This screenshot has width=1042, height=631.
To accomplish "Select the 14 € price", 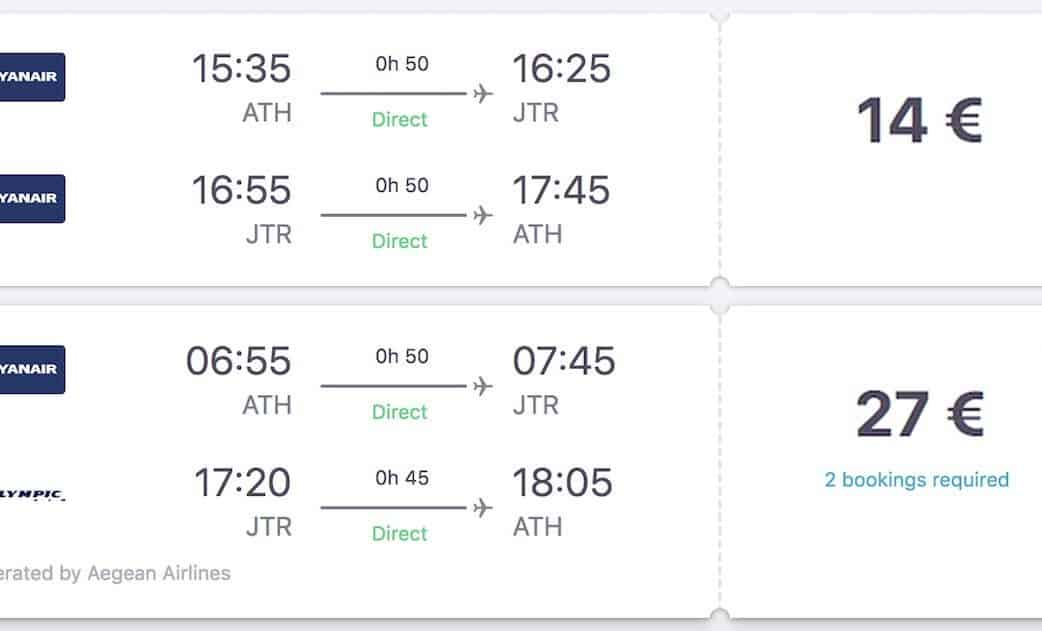I will pos(919,122).
